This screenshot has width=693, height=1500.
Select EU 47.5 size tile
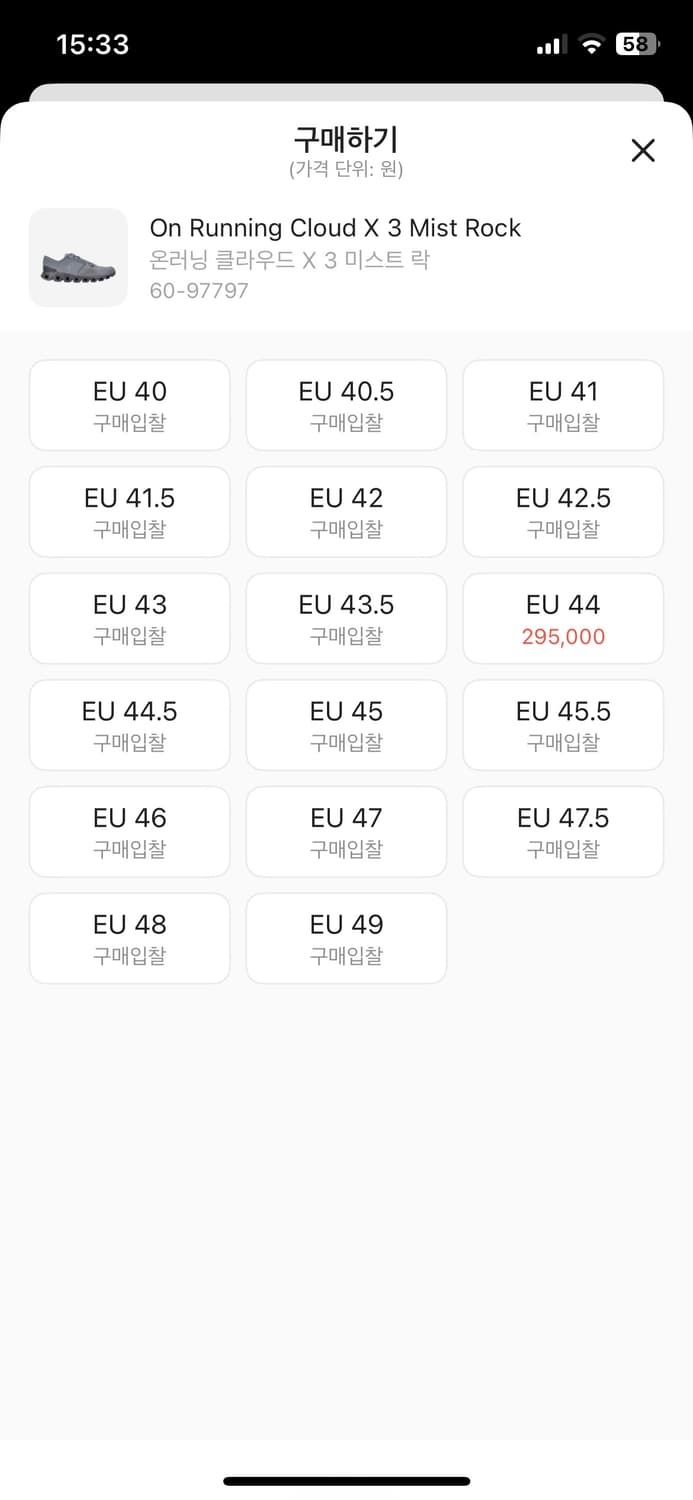(x=563, y=832)
